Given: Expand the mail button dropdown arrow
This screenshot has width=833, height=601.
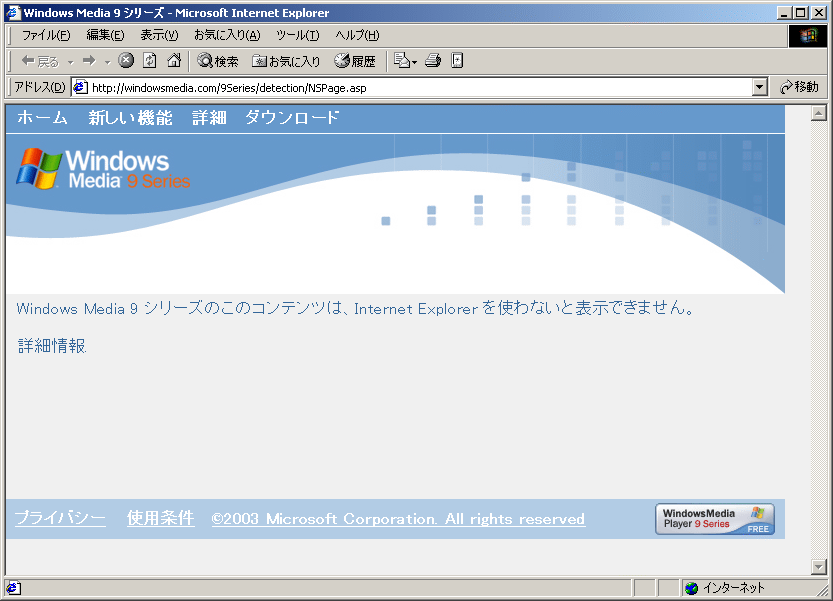Looking at the screenshot, I should click(414, 62).
